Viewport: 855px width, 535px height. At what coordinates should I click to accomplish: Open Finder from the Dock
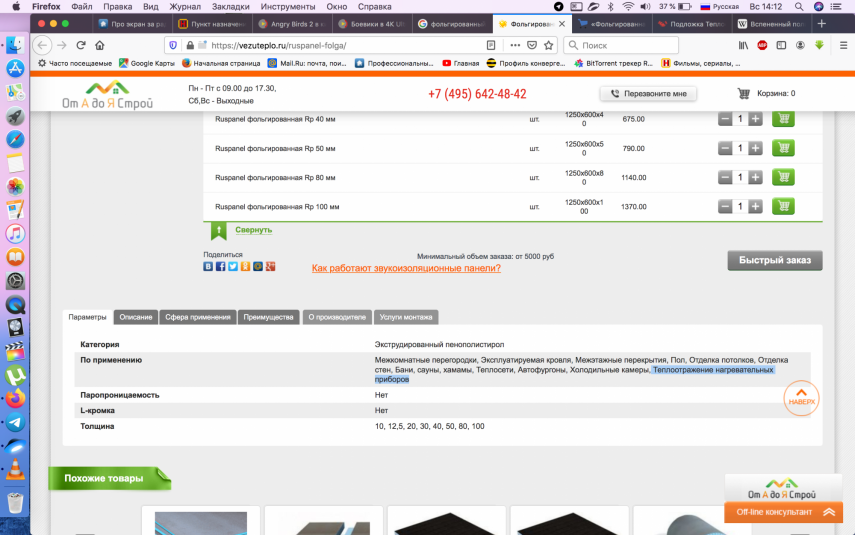click(15, 45)
